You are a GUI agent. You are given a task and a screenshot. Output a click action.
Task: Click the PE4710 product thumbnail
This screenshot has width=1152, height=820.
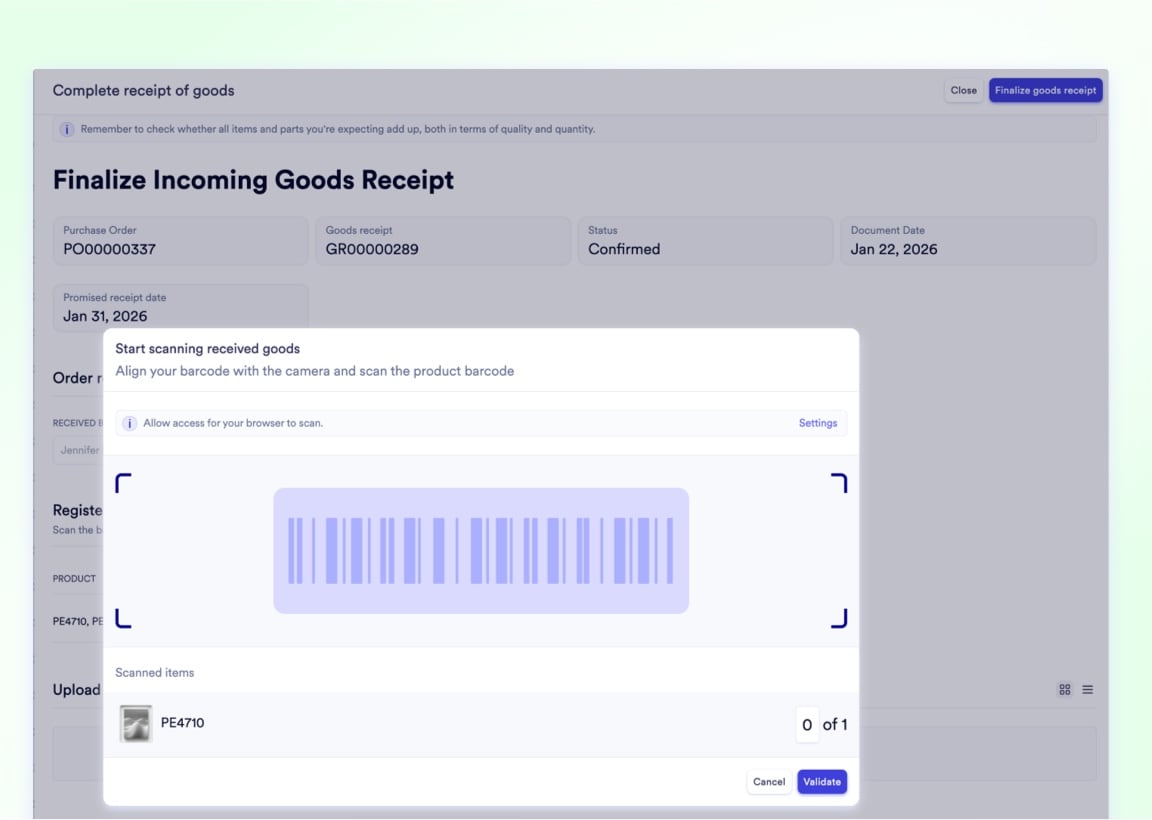136,724
